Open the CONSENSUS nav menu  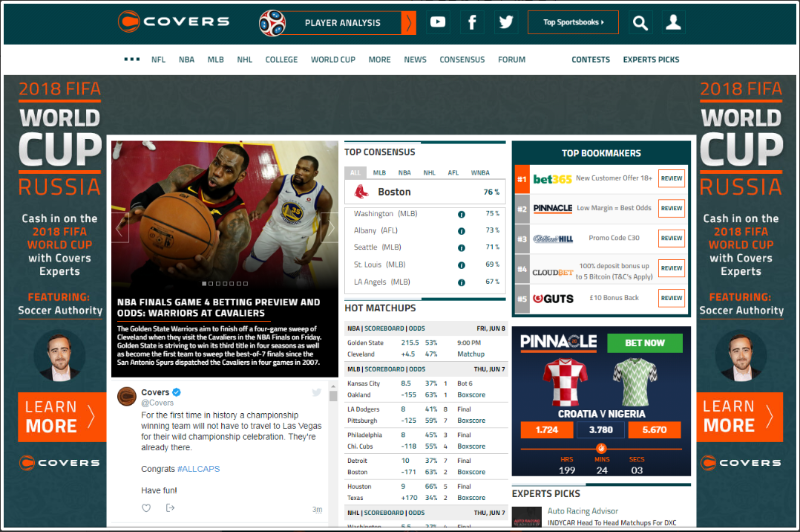462,60
